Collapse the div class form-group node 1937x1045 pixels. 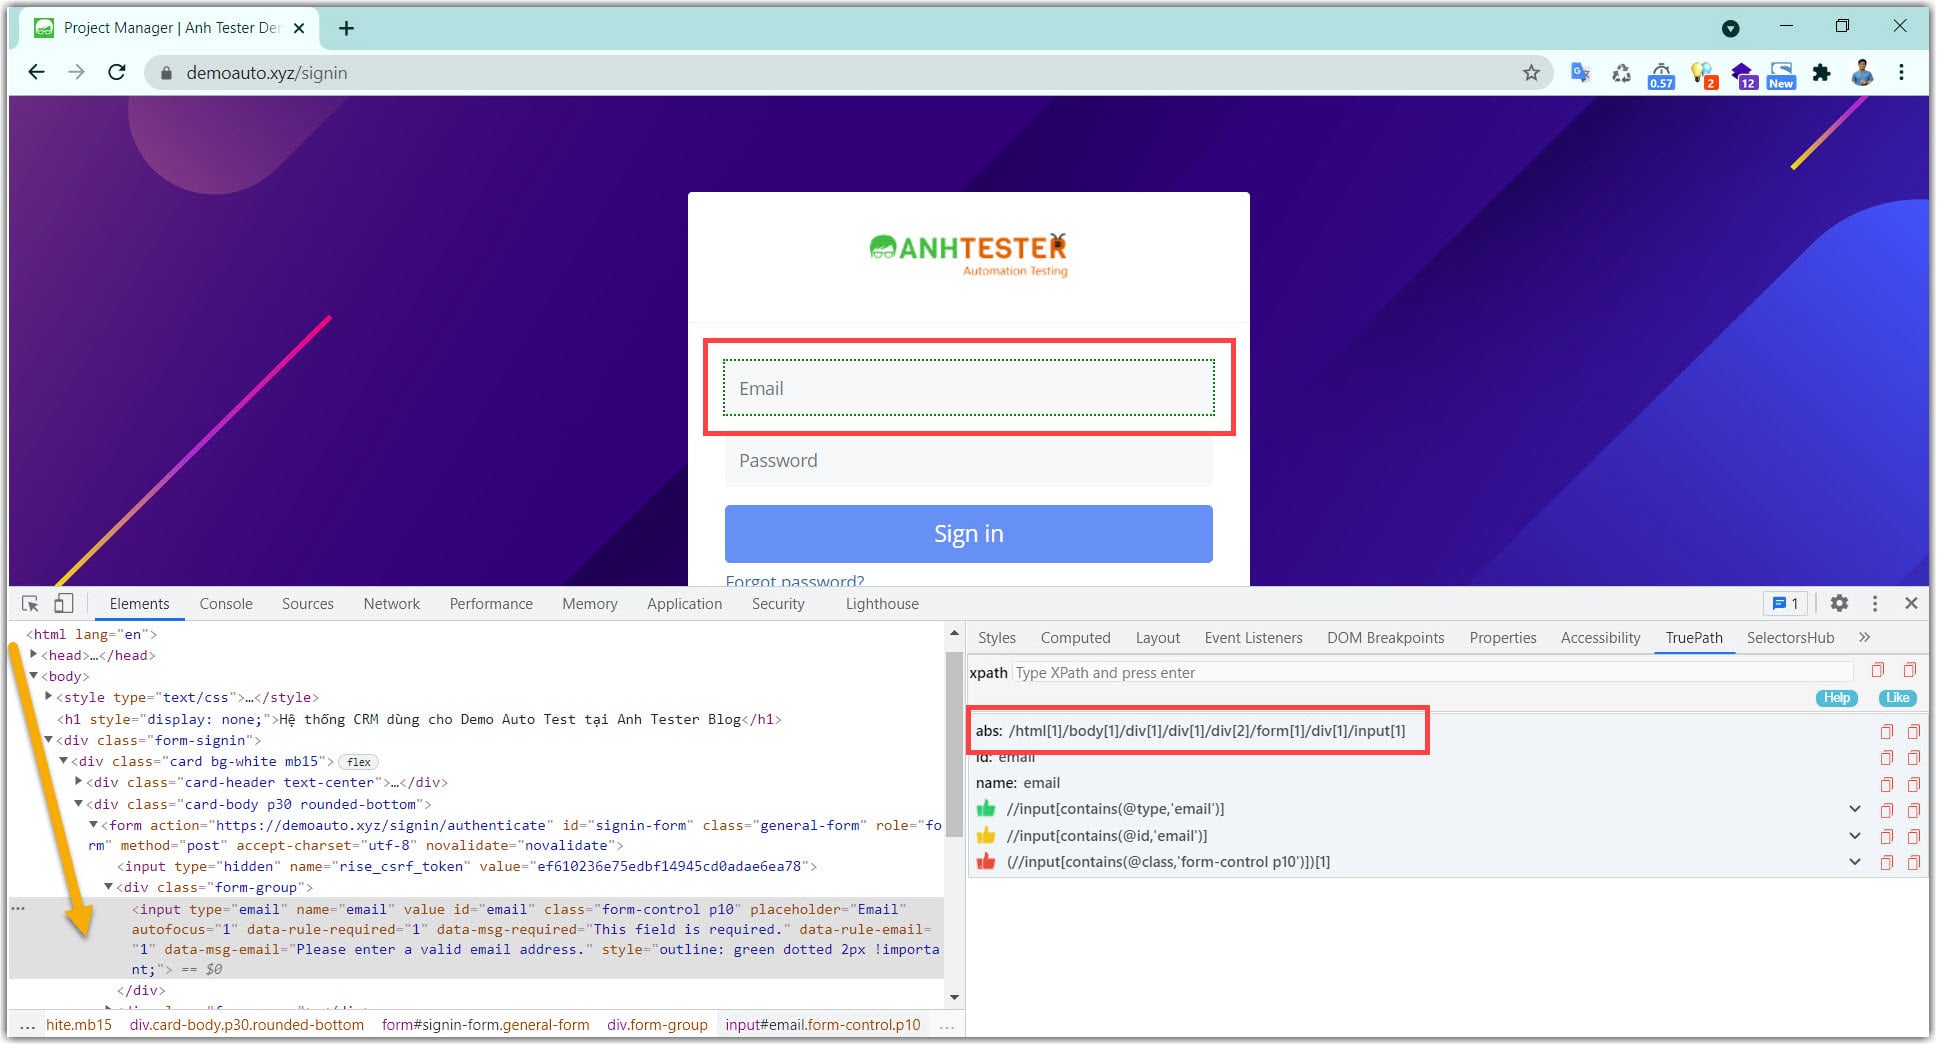109,886
